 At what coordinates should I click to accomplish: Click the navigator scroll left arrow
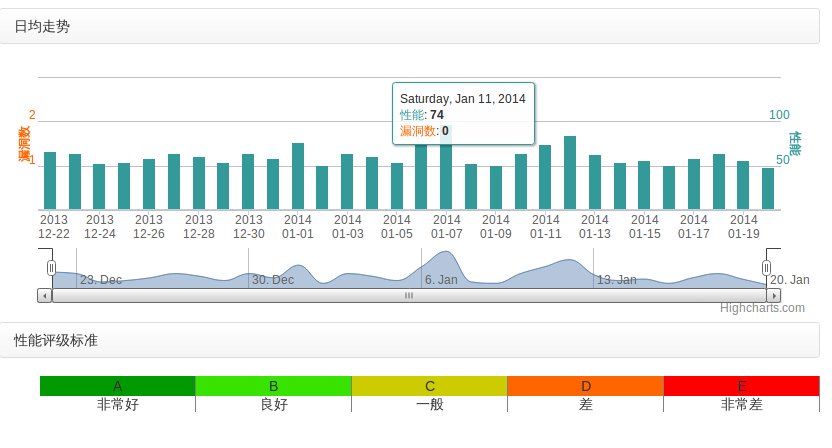[45, 296]
